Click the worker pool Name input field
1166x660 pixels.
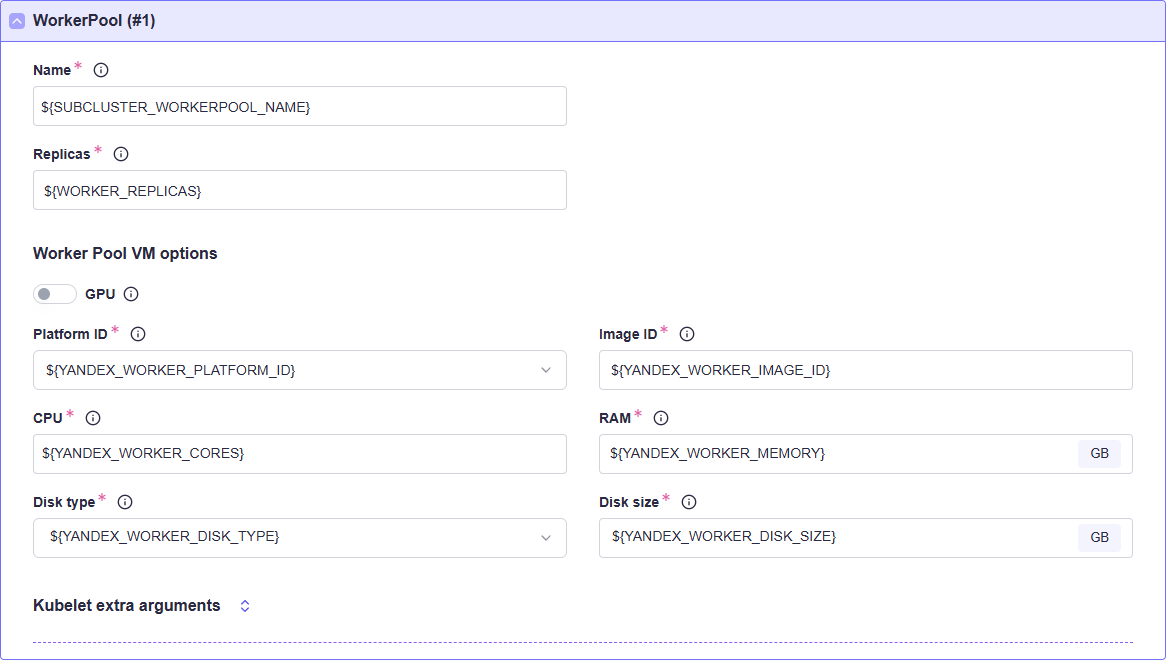299,106
